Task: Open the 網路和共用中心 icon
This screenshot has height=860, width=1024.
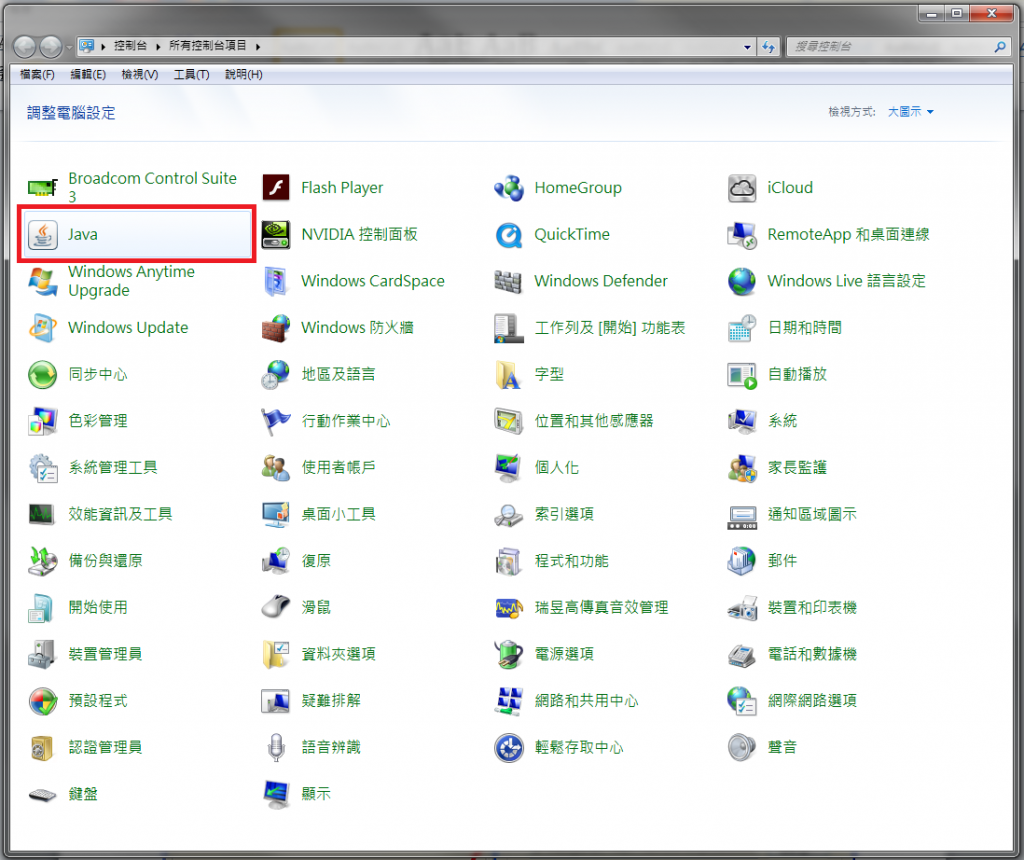Action: [x=509, y=701]
